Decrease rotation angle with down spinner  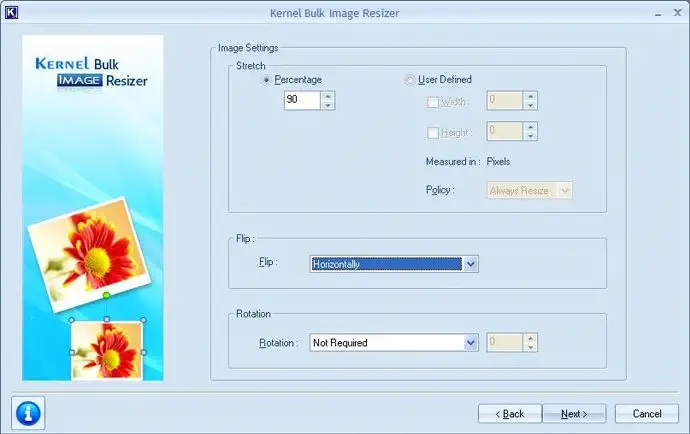(x=530, y=347)
